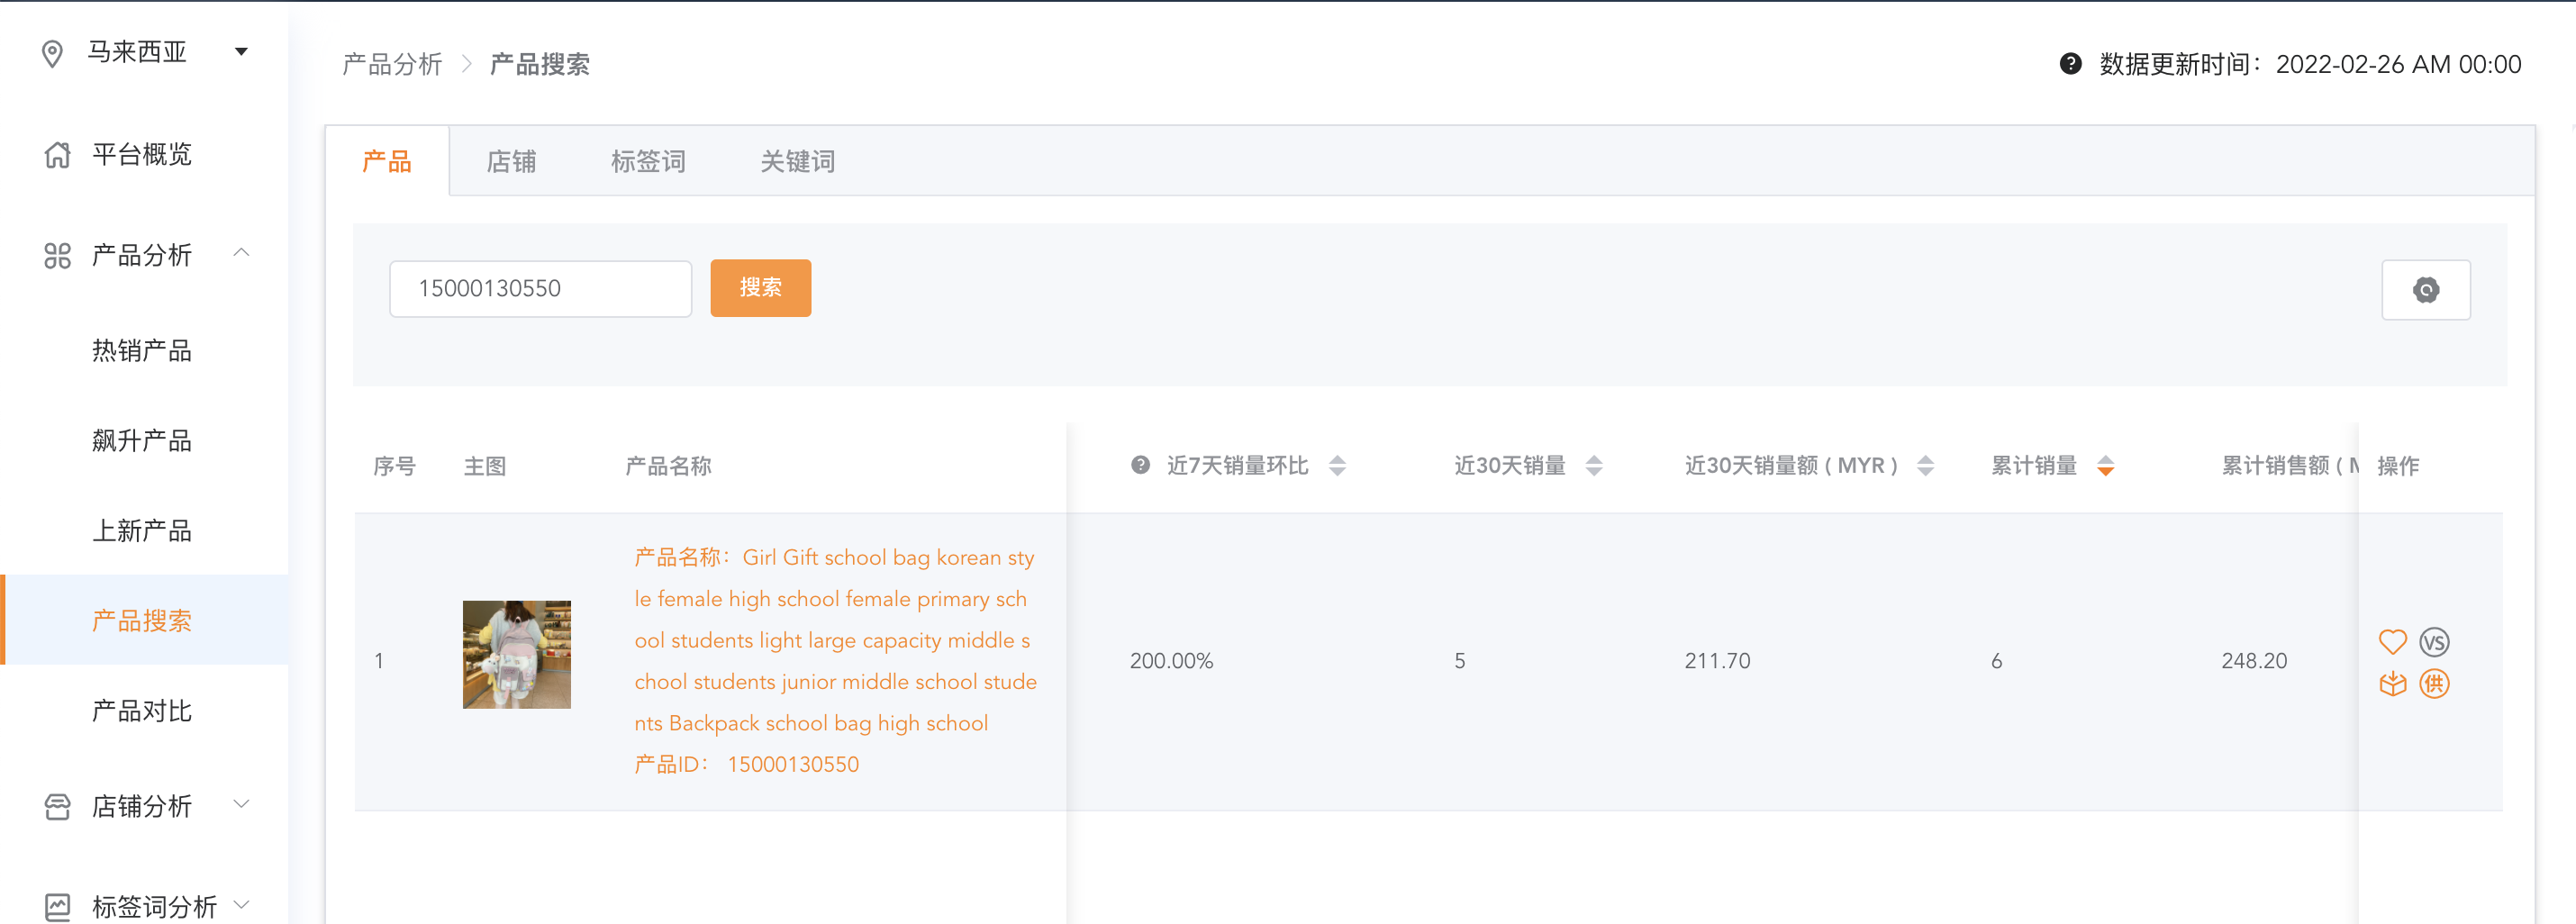Image resolution: width=2576 pixels, height=924 pixels.
Task: Click the location pin icon beside 马来西亚
Action: 52,53
